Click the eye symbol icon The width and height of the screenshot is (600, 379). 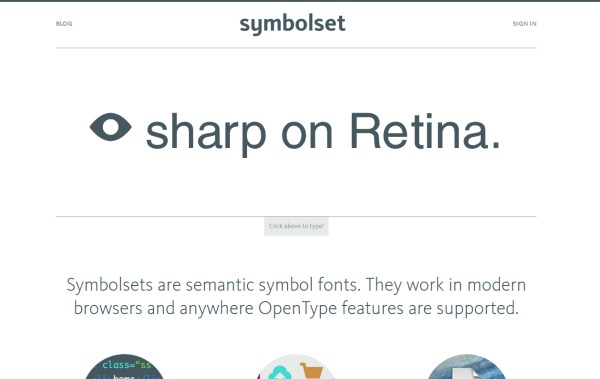[111, 127]
